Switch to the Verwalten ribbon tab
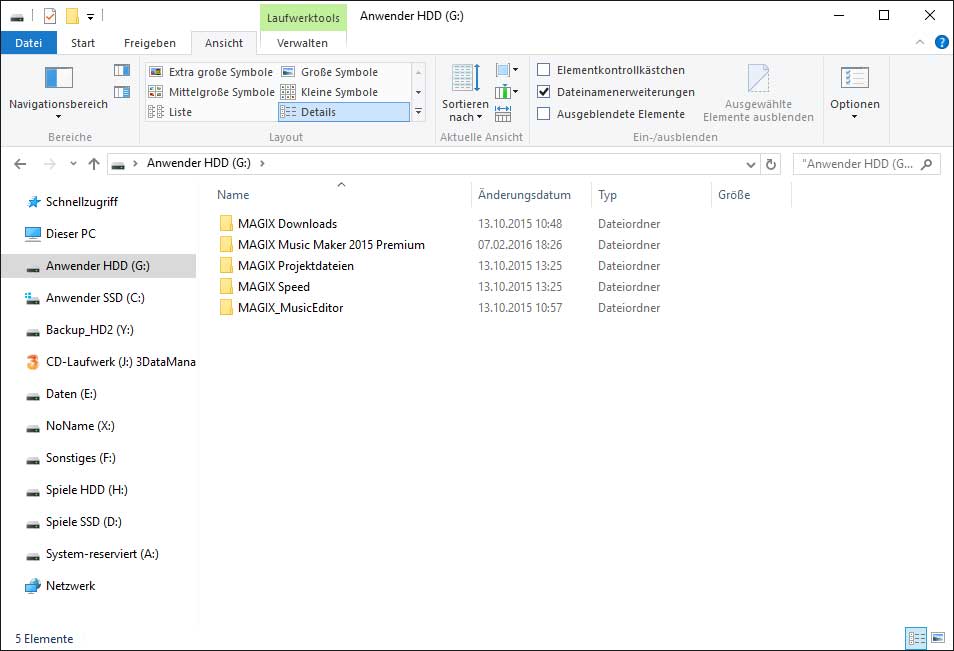This screenshot has height=651, width=954. pos(302,43)
